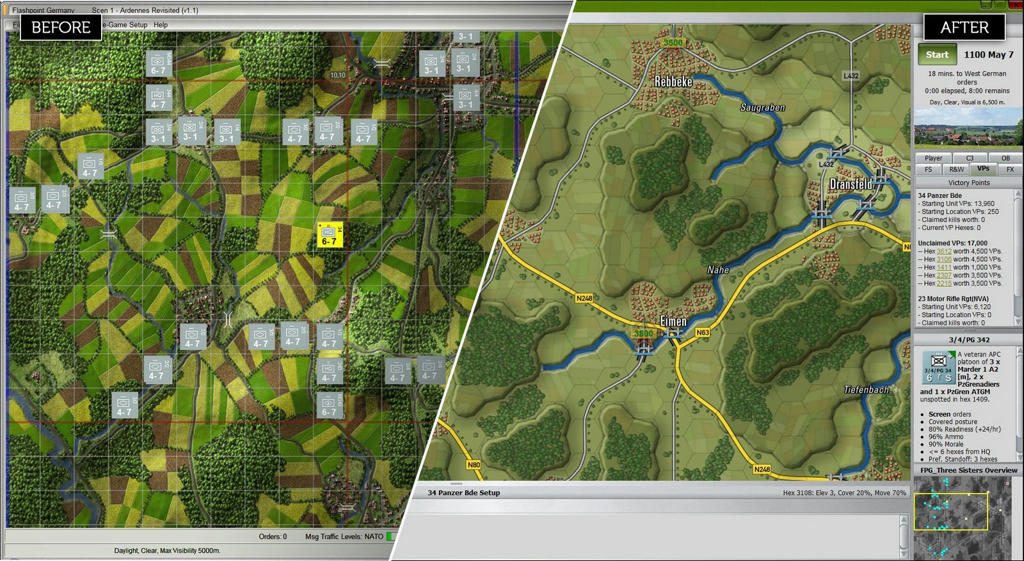Click the message log scrollbar below the map
Screen dimensions: 1024x561
pyautogui.click(x=904, y=537)
